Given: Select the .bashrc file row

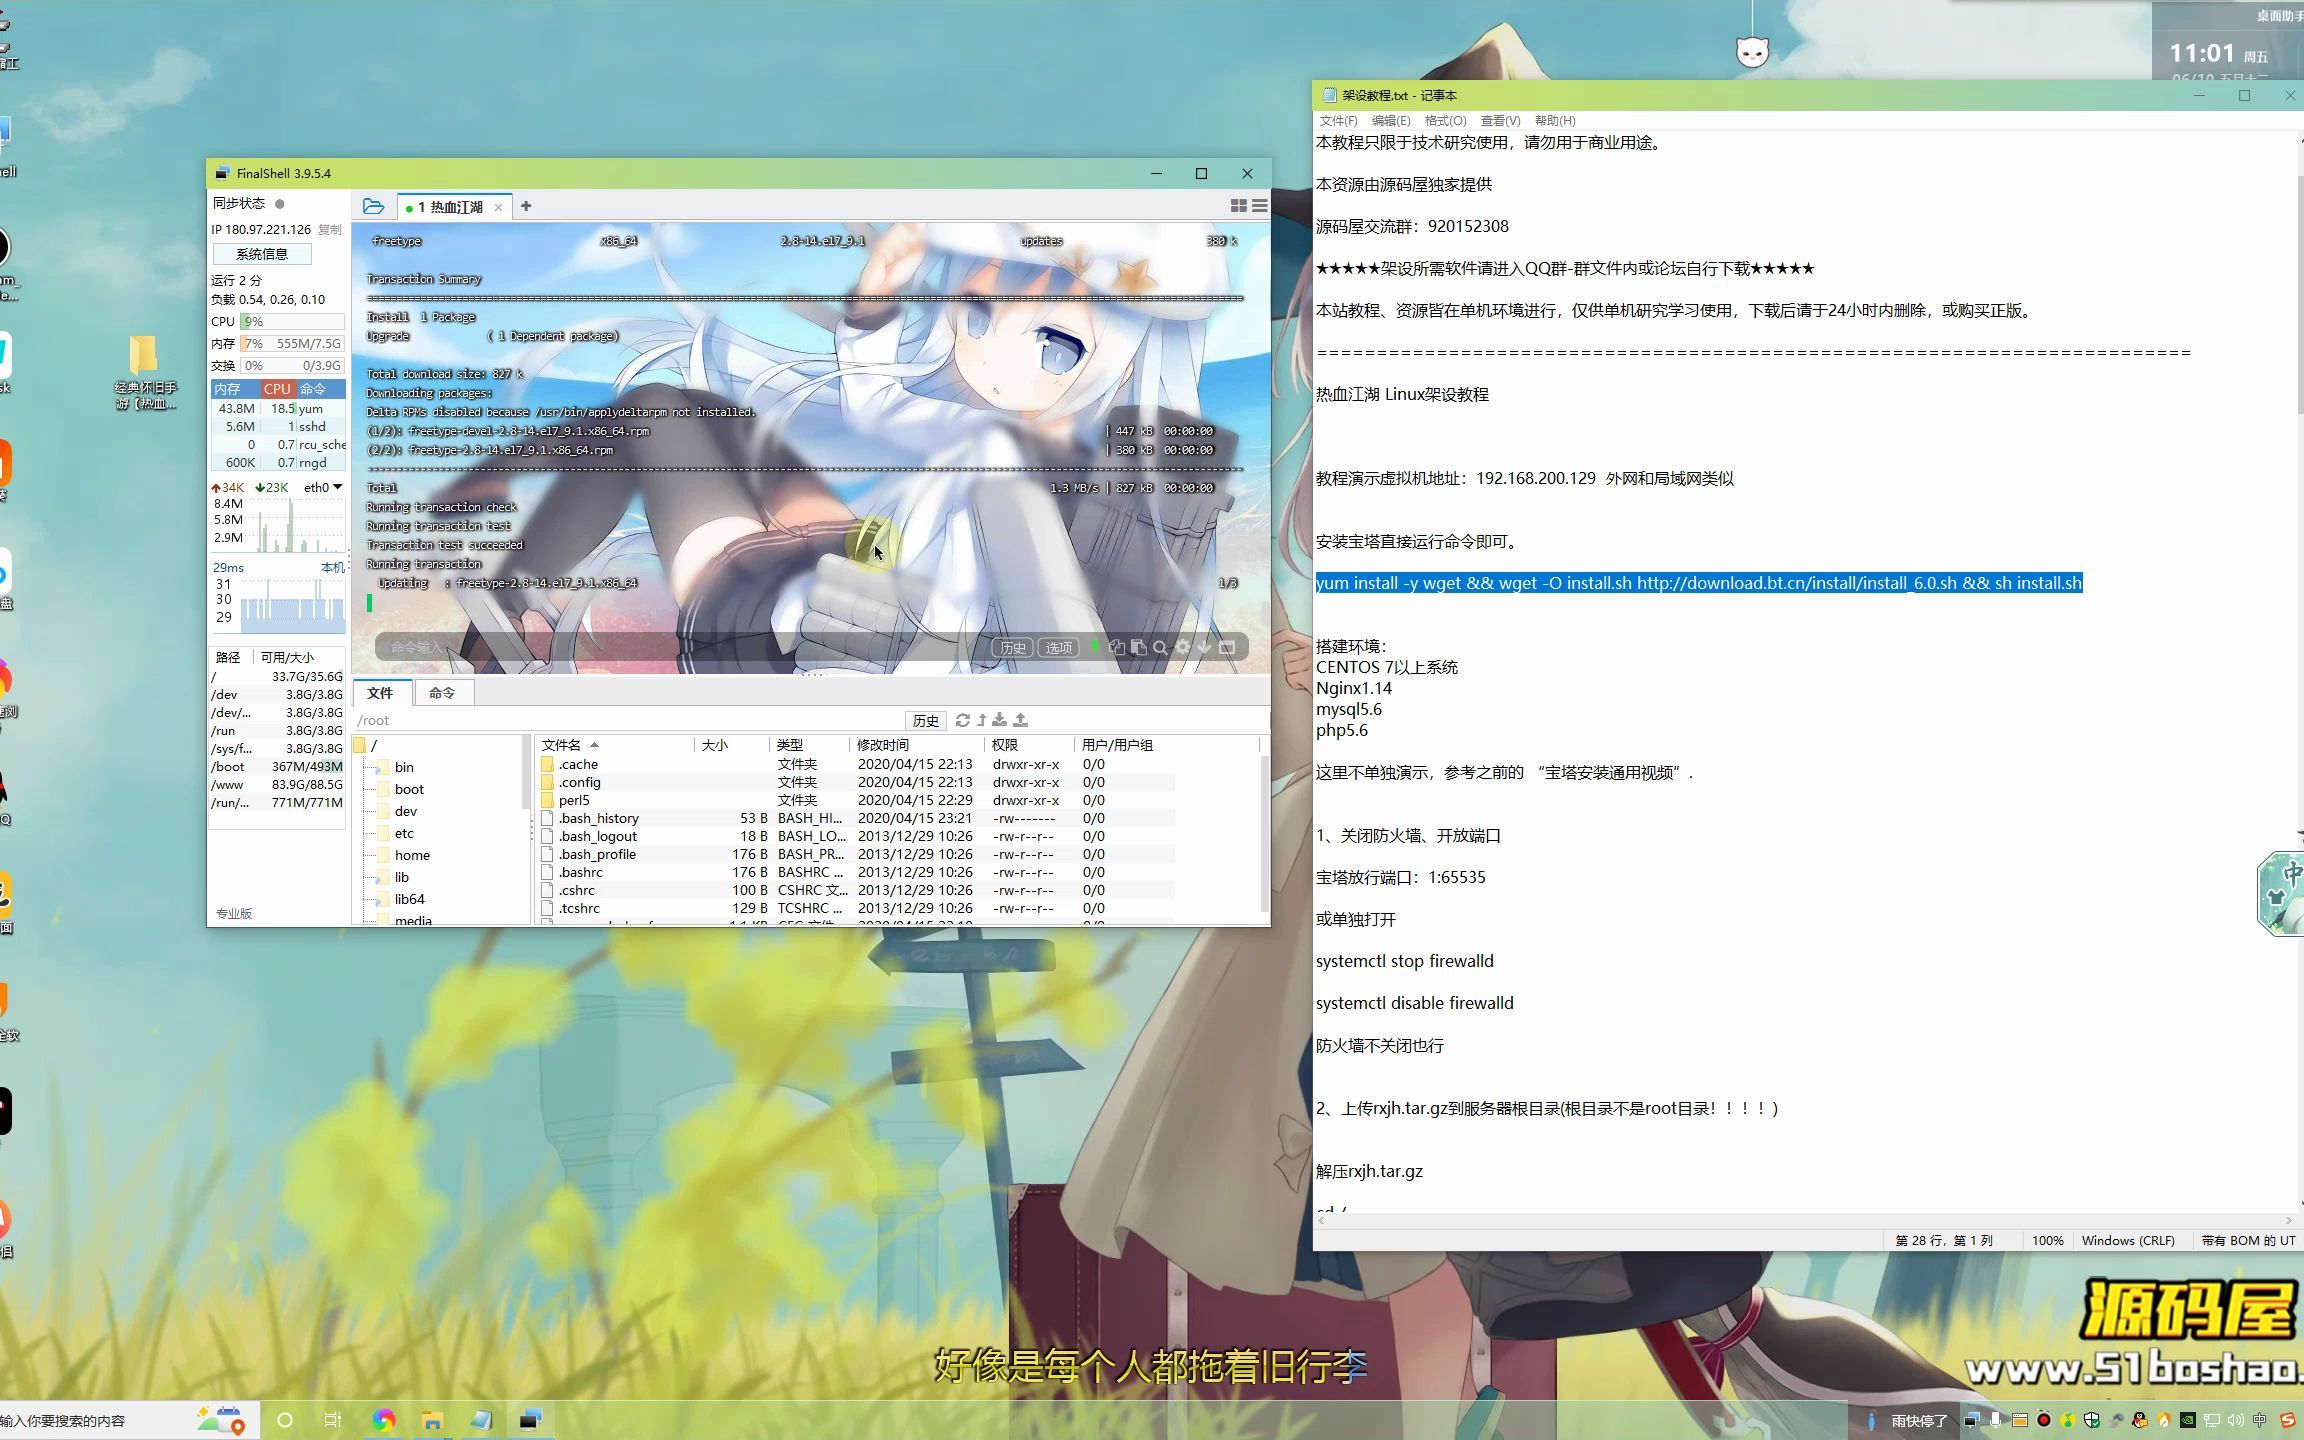Looking at the screenshot, I should pos(857,872).
